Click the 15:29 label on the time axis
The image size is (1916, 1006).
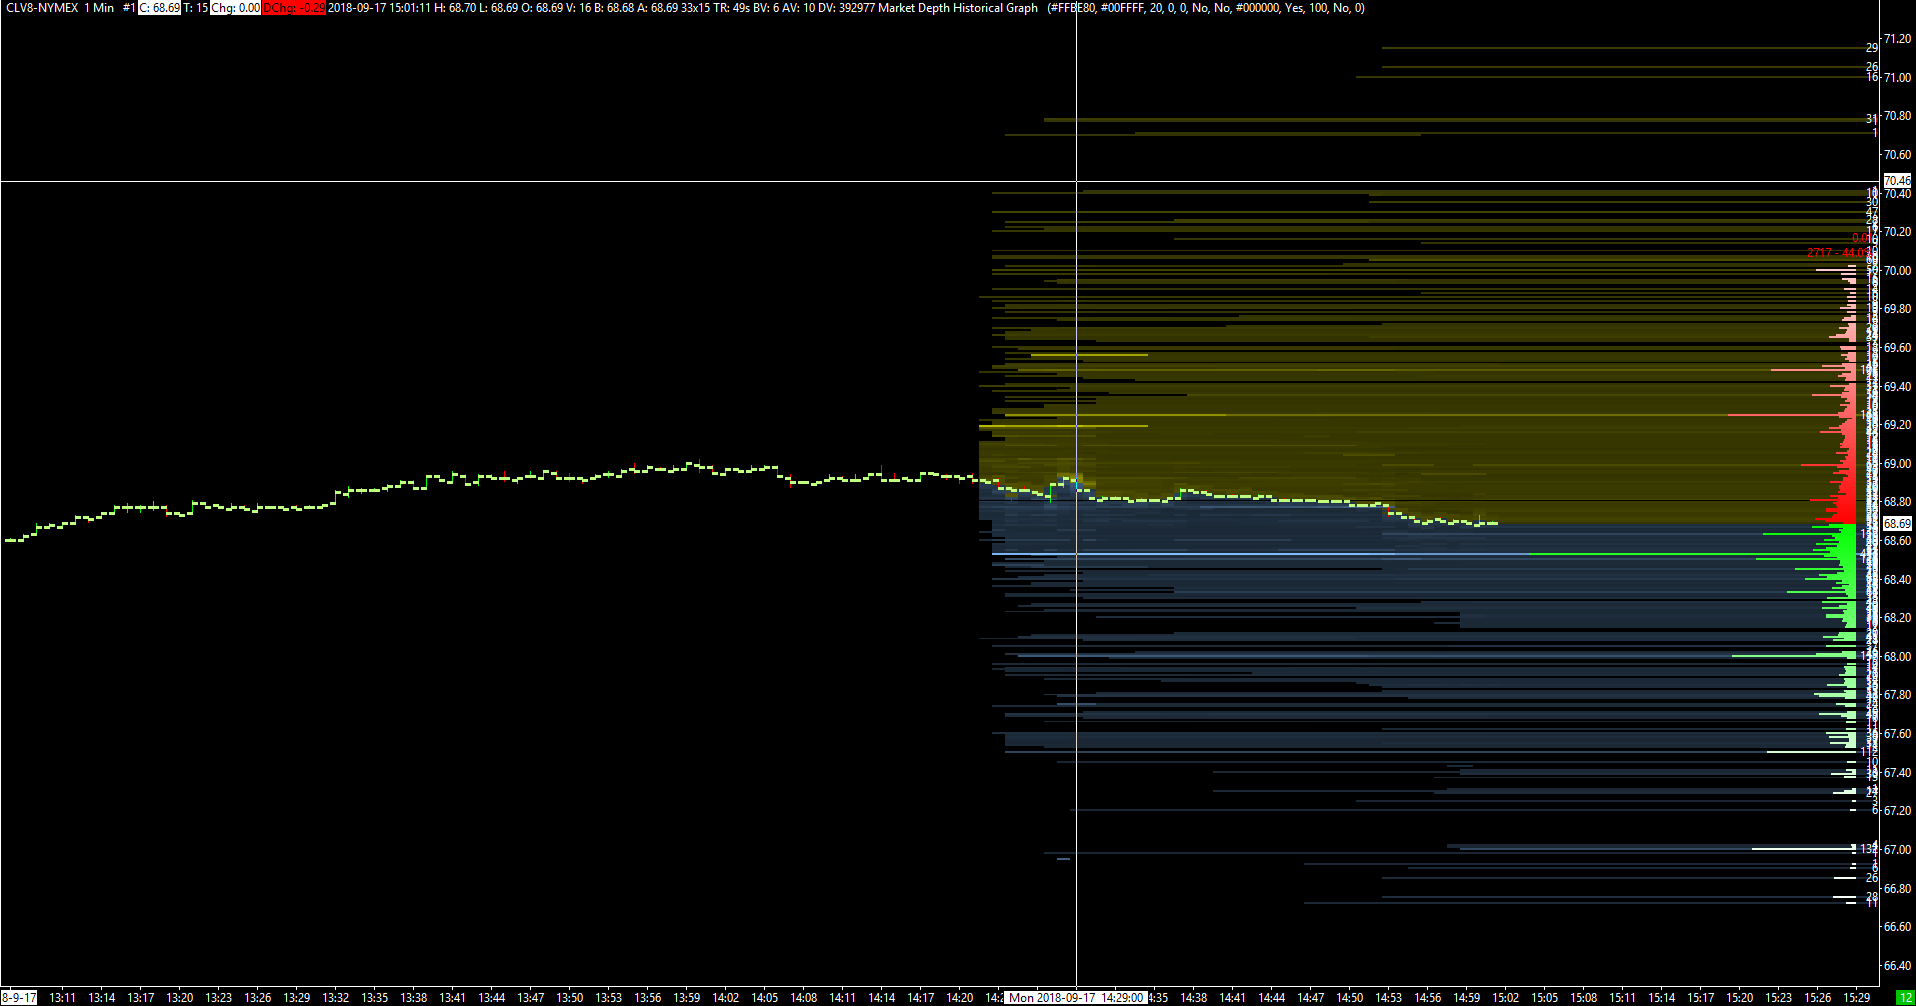tap(1856, 998)
